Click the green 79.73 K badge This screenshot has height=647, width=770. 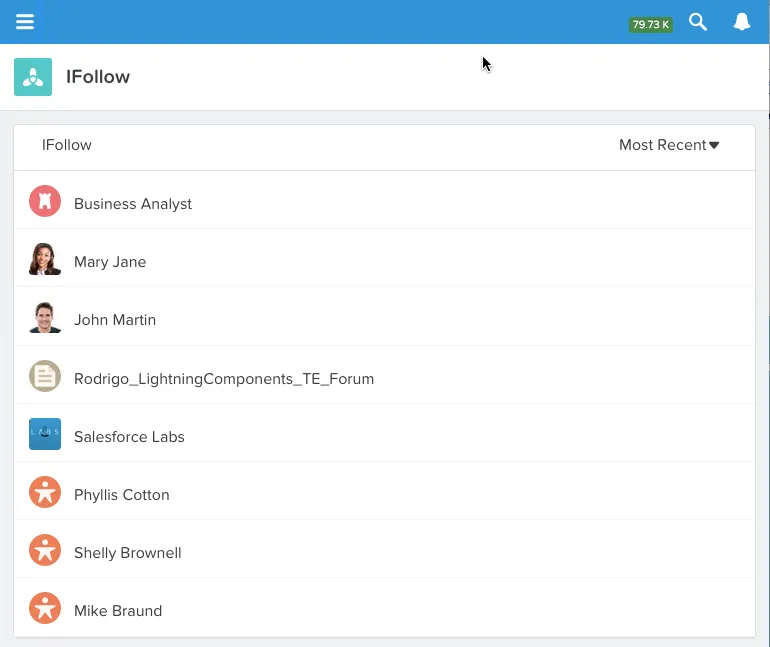(x=651, y=25)
